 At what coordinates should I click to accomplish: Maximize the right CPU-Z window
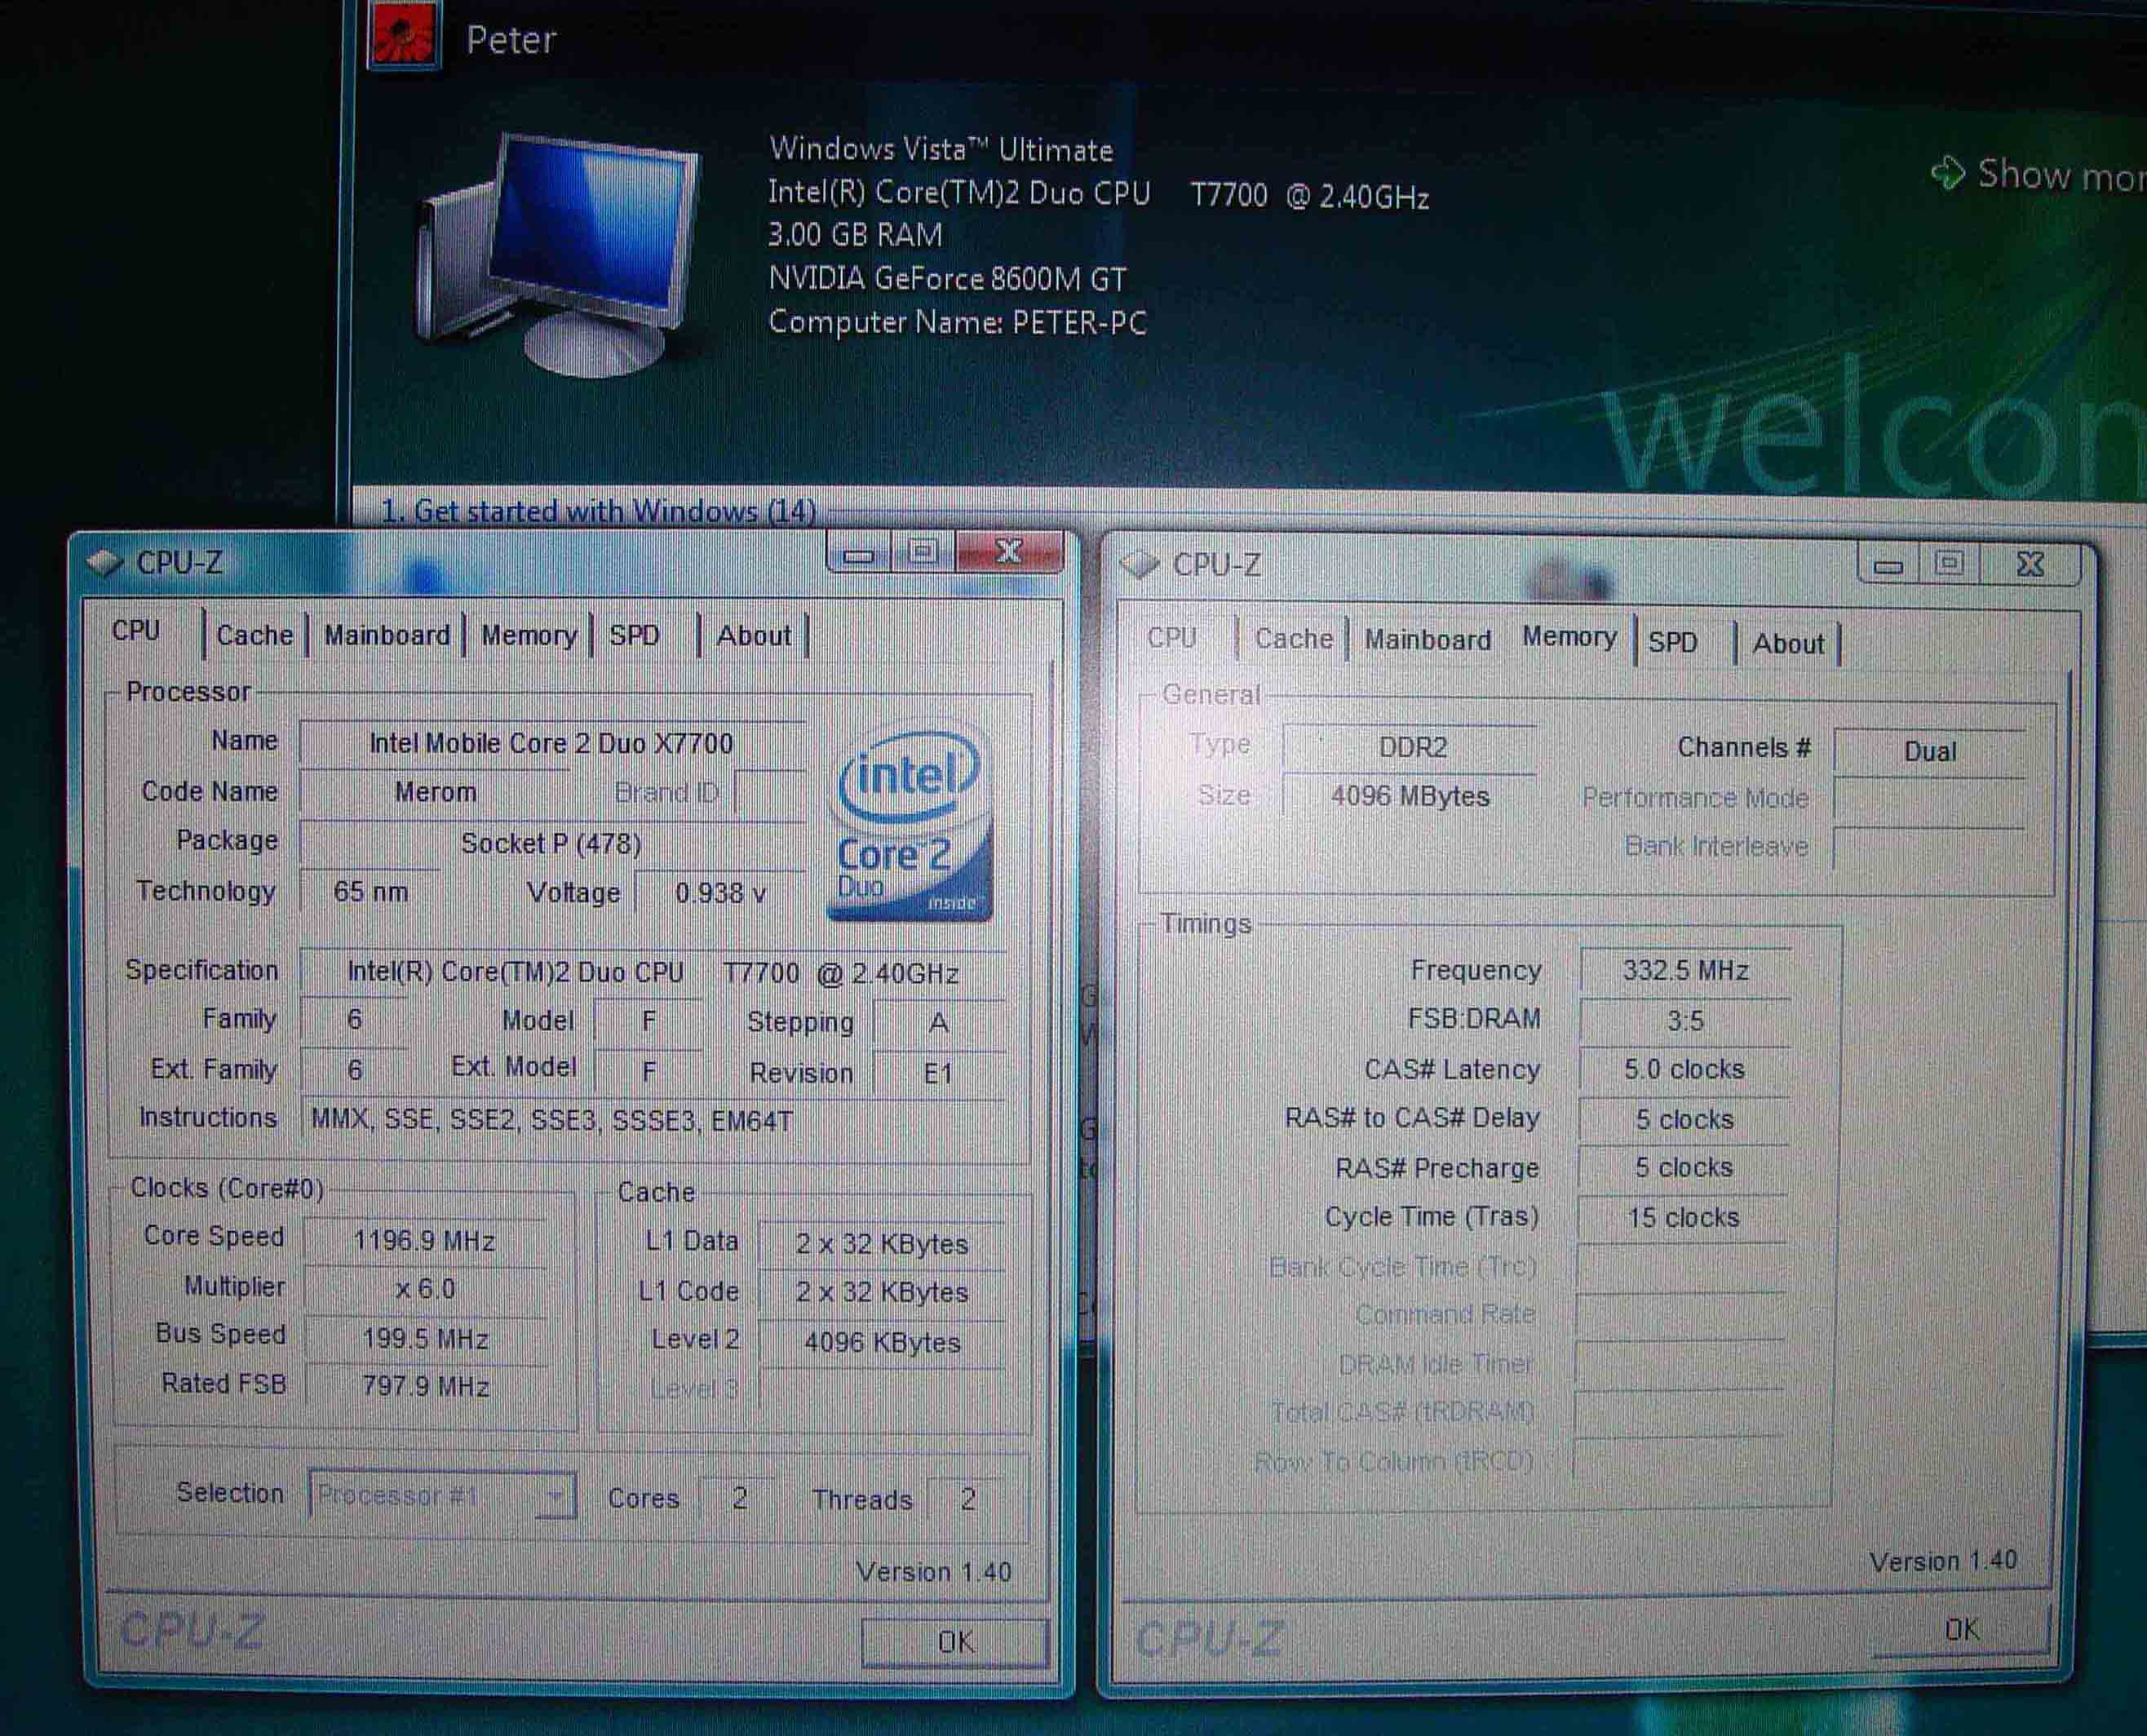coord(1948,564)
